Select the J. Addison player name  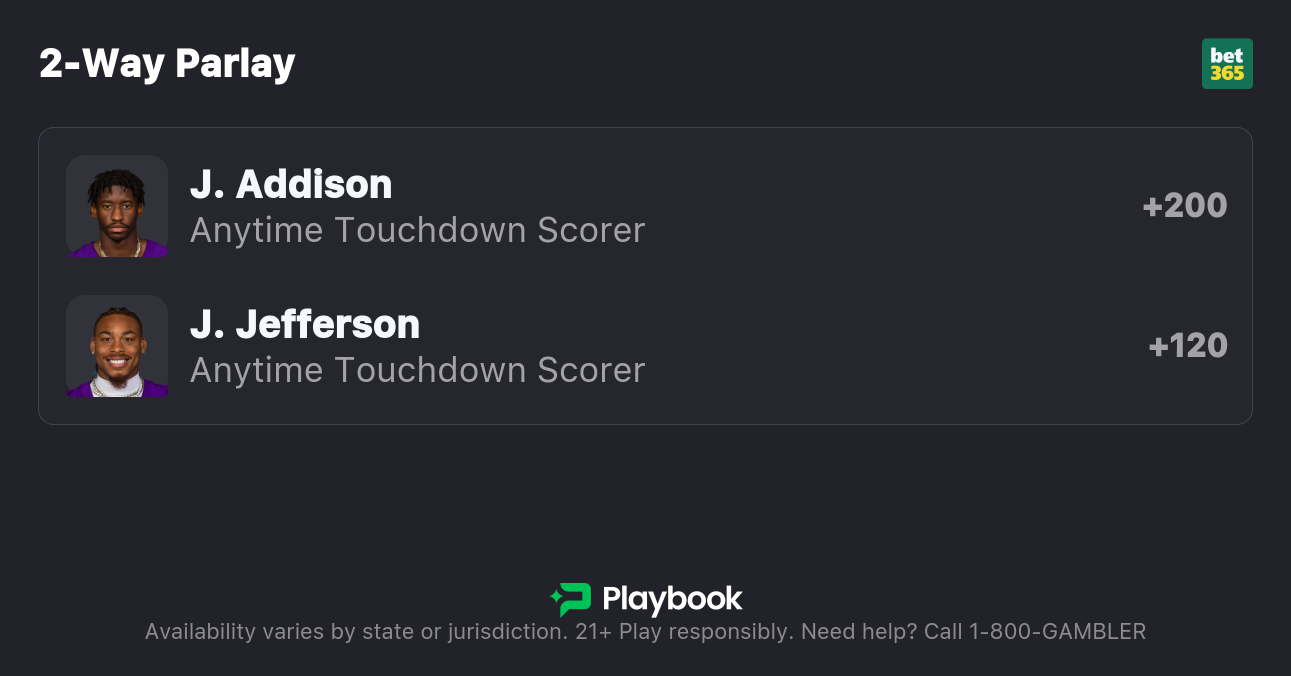[x=291, y=184]
